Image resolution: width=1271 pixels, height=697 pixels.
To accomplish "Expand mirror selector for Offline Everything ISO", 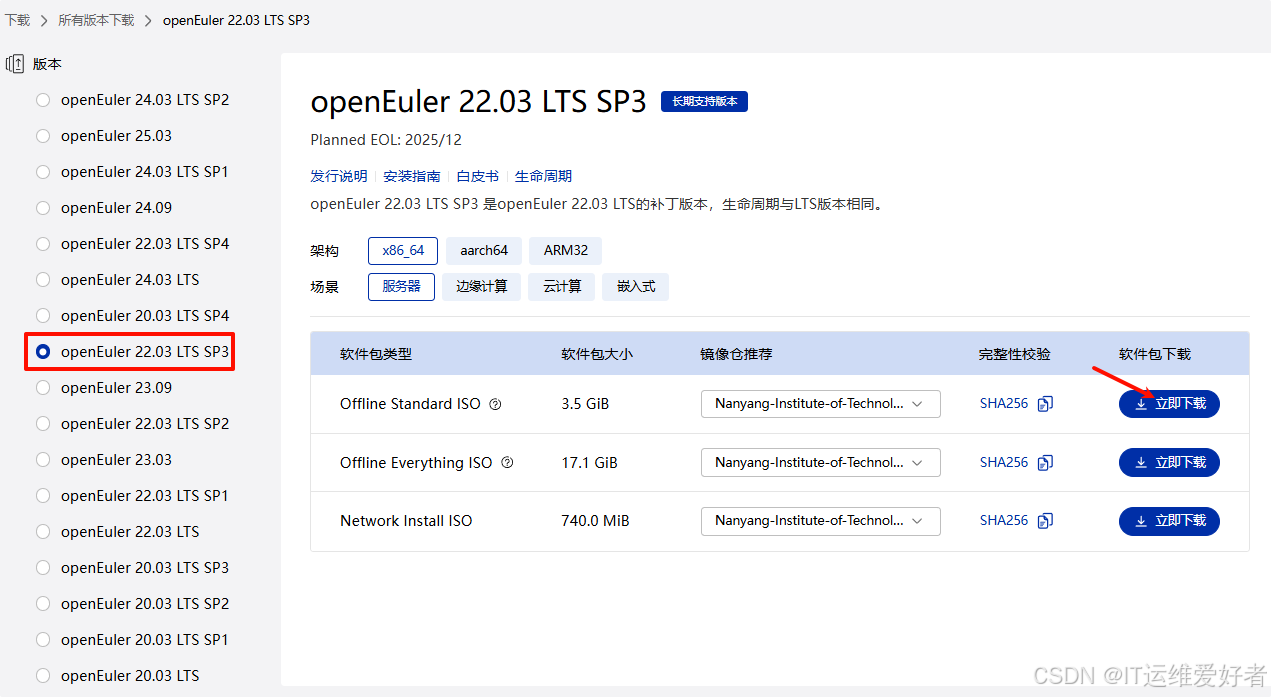I will pyautogui.click(x=820, y=463).
